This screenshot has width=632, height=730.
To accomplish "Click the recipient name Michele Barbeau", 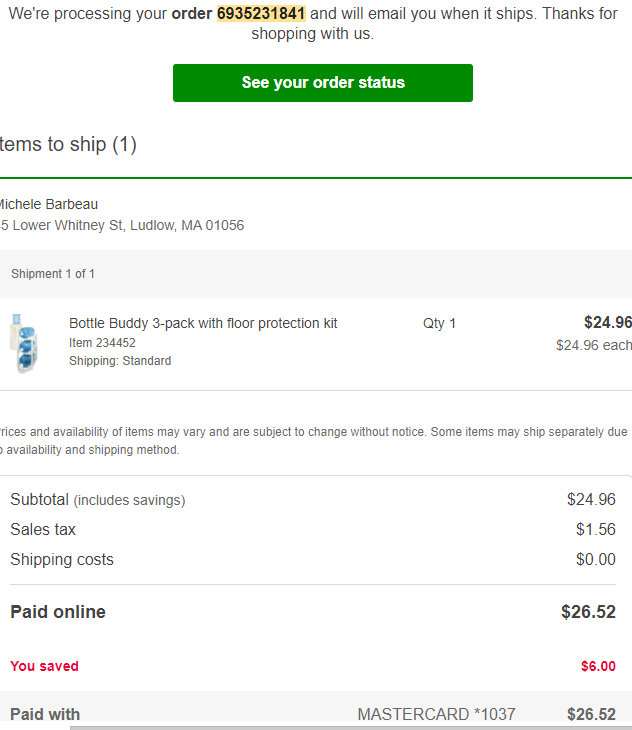I will [x=48, y=204].
